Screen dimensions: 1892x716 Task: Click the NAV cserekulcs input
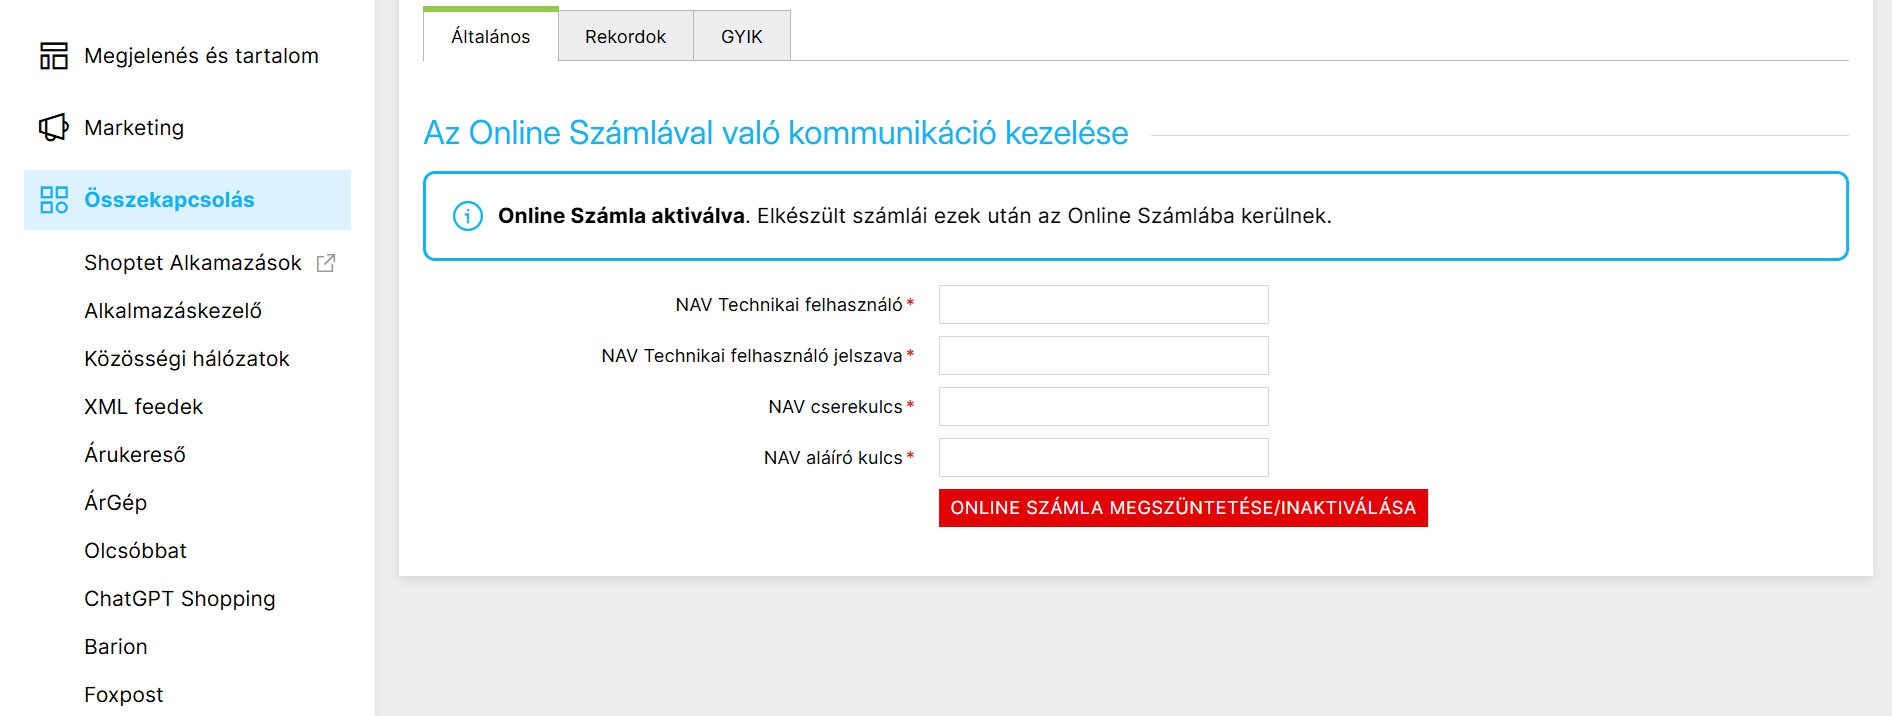click(x=1104, y=407)
